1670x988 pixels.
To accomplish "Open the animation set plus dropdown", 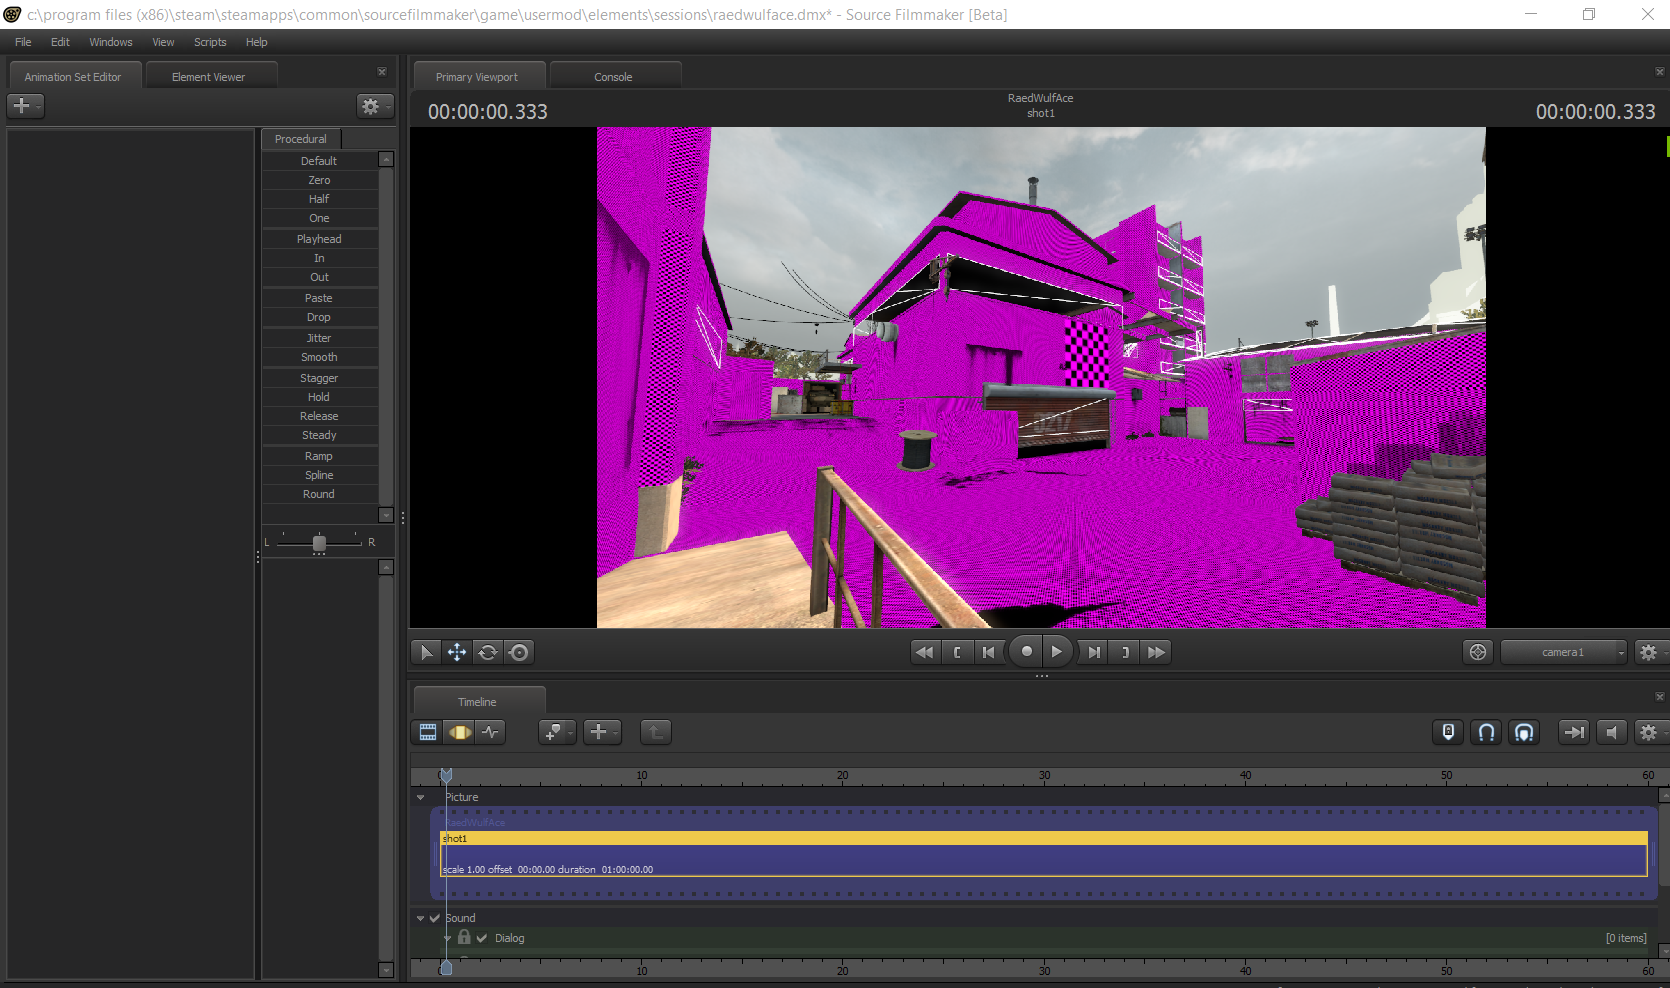I will (25, 106).
